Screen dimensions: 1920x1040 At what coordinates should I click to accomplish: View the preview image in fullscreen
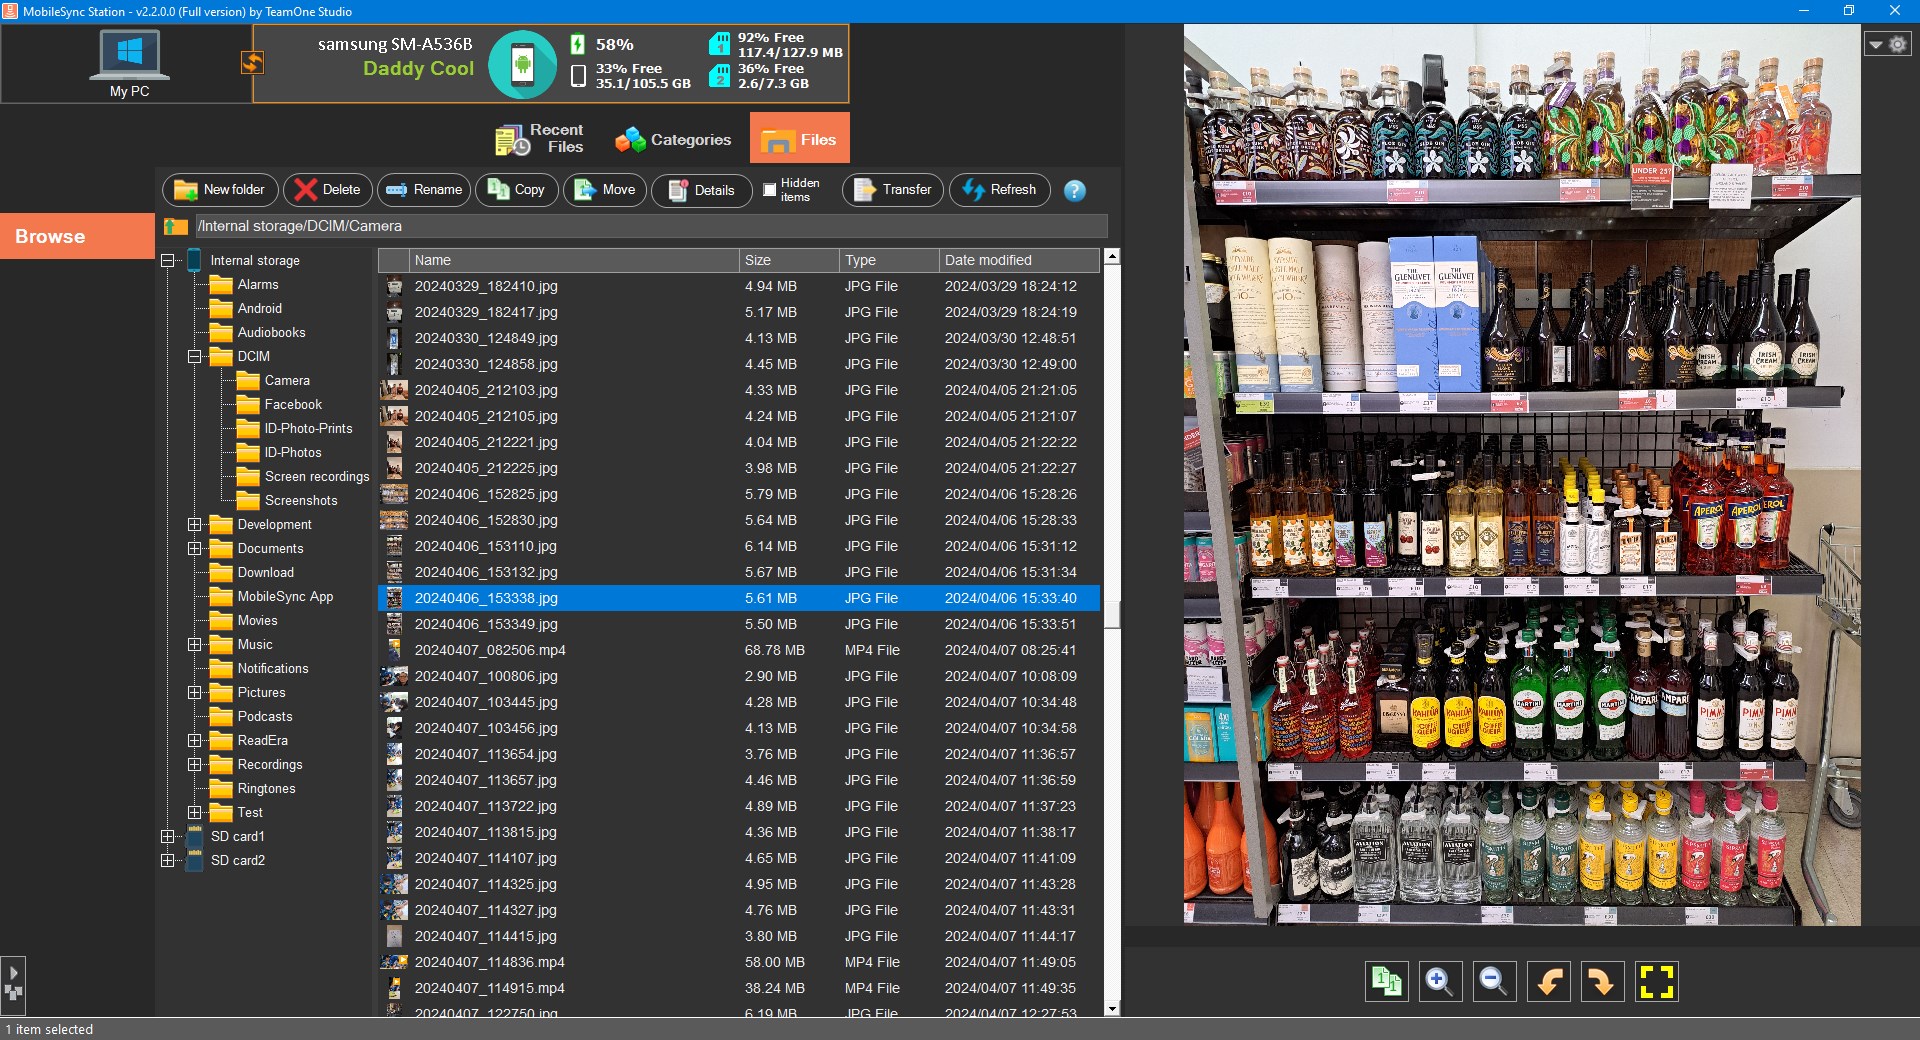[x=1656, y=982]
